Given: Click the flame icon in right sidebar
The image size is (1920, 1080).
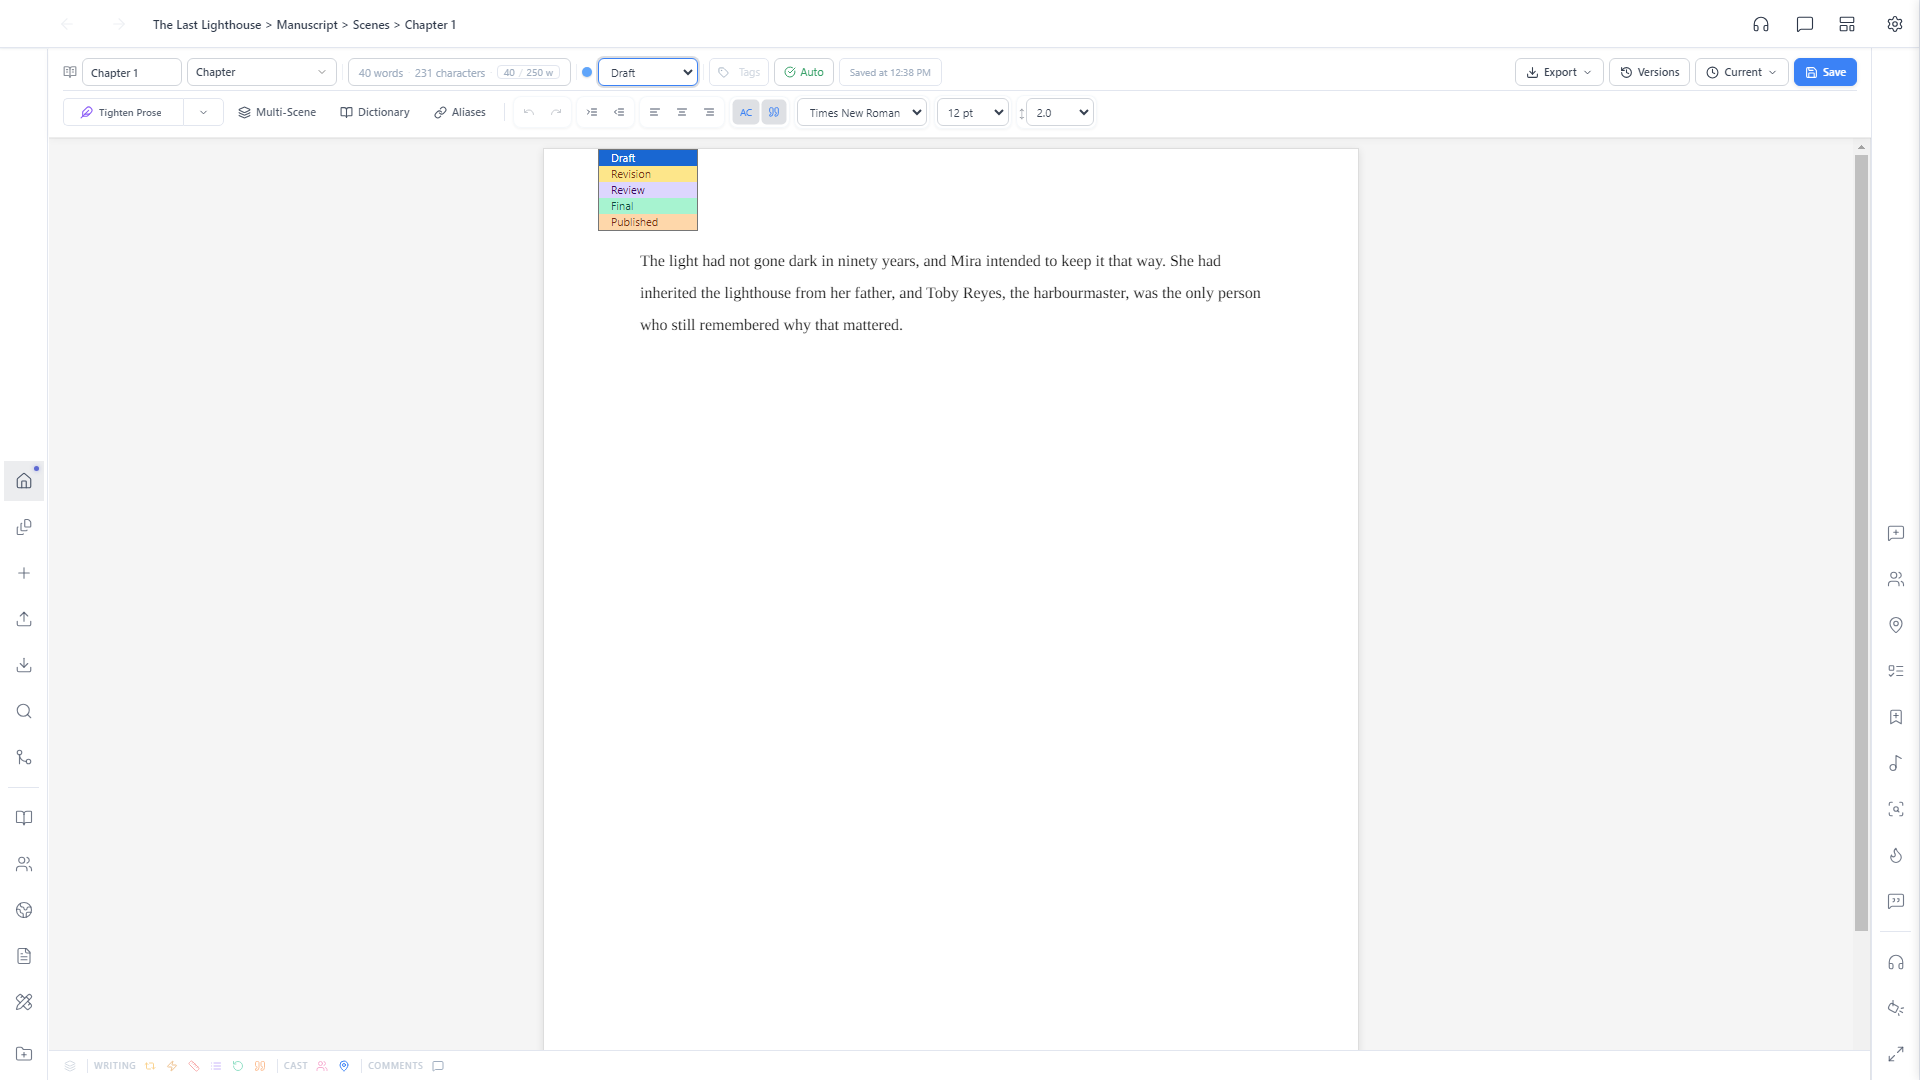Looking at the screenshot, I should point(1896,855).
